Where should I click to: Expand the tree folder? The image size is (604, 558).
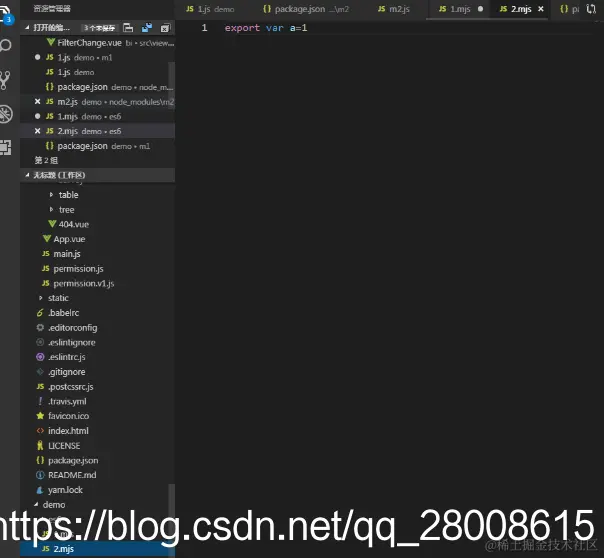click(x=51, y=209)
